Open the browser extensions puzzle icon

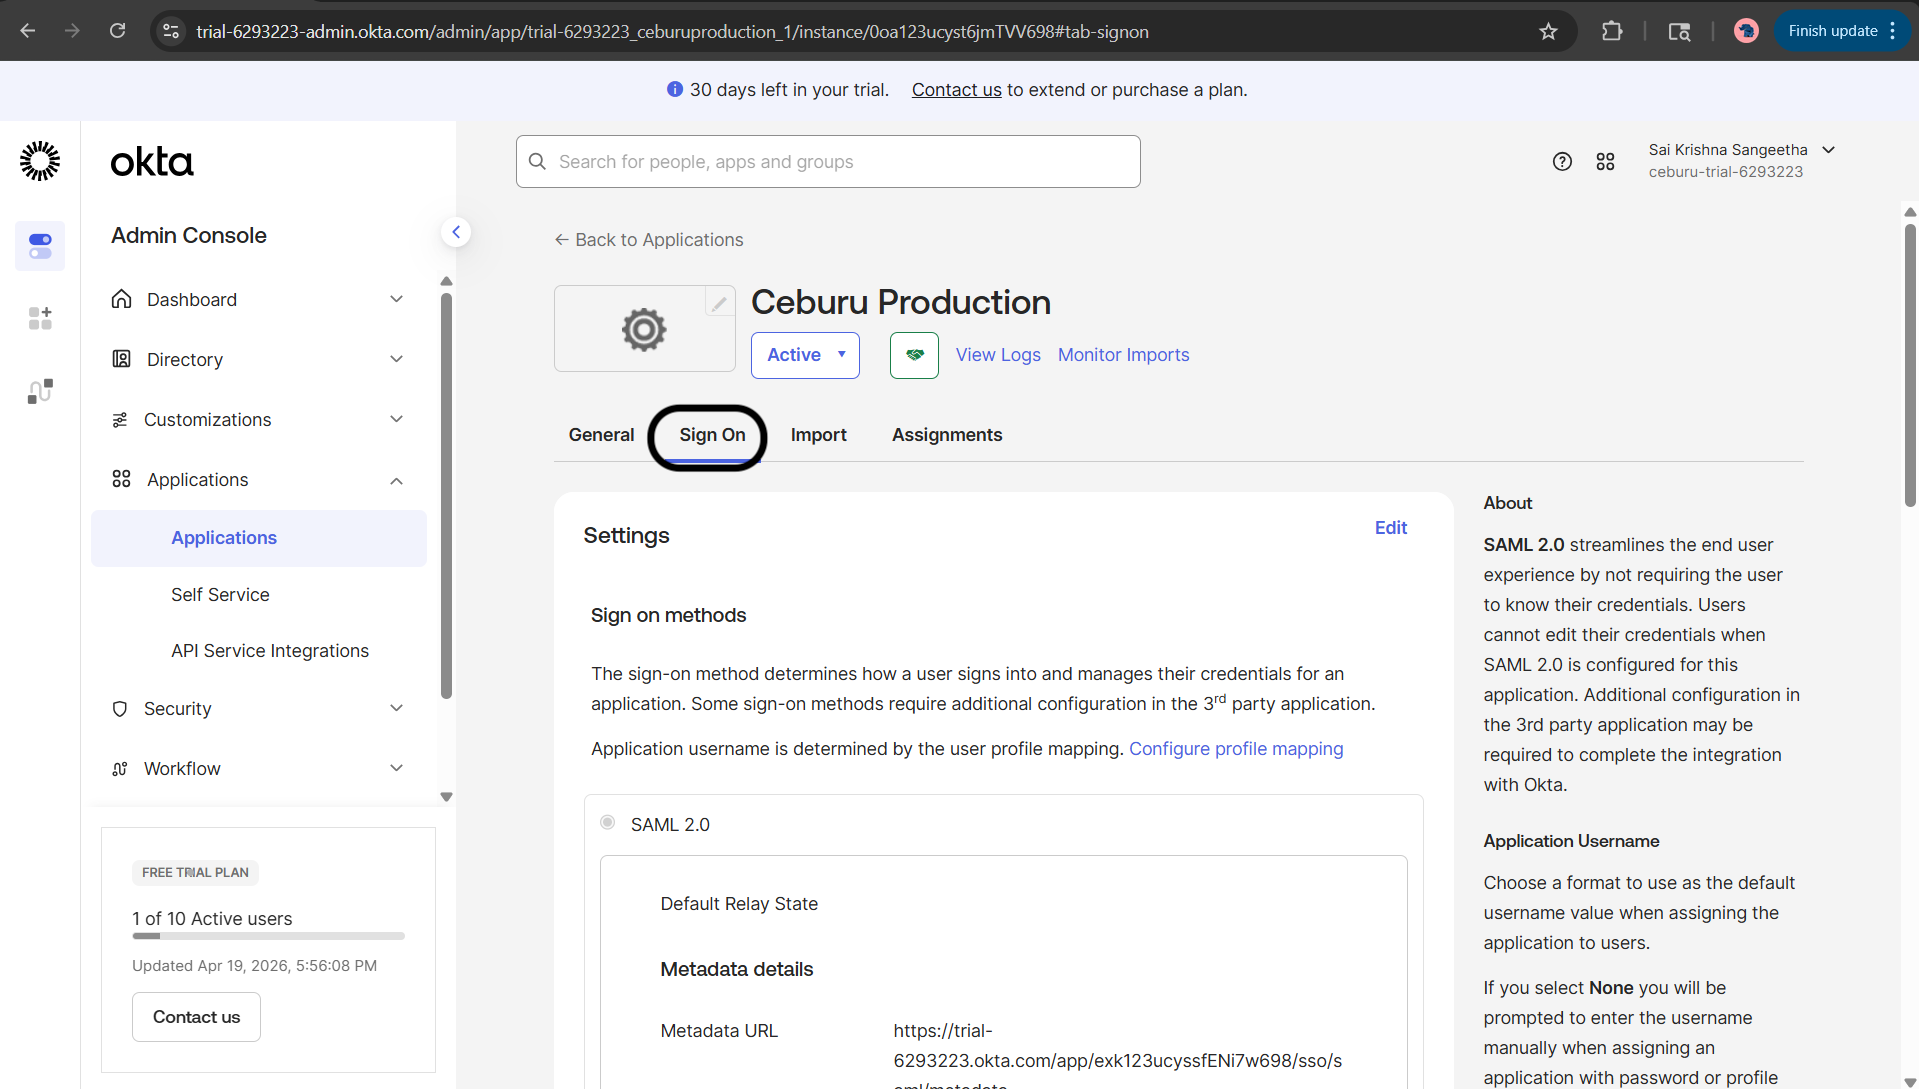tap(1612, 31)
